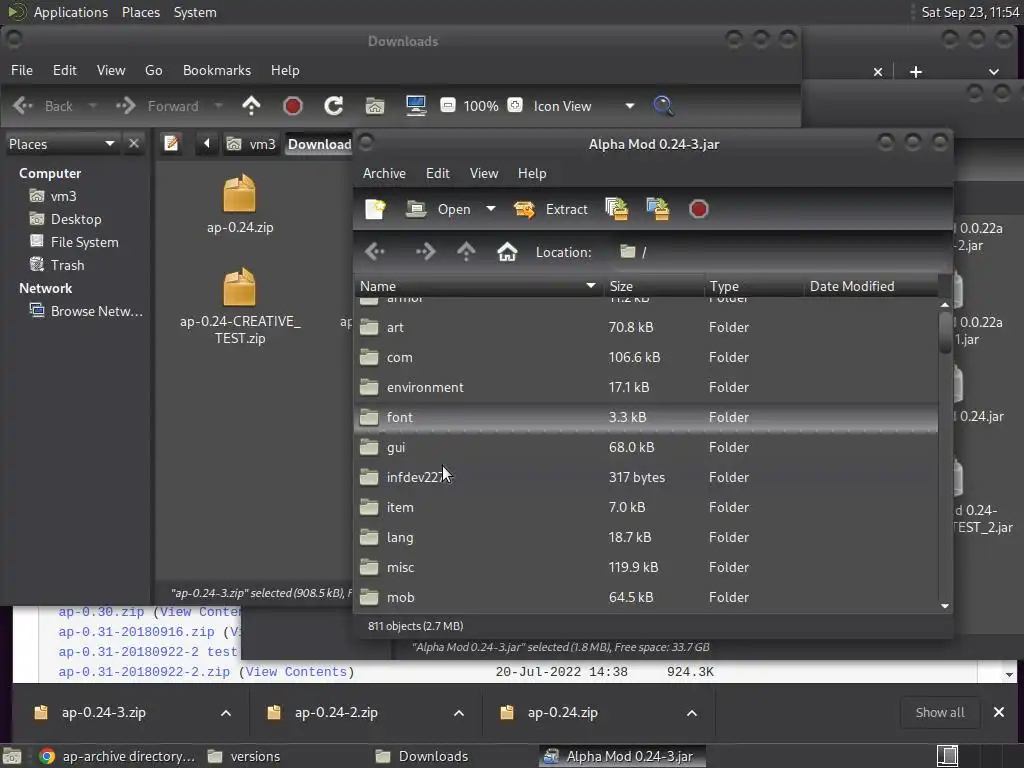Image resolution: width=1024 pixels, height=768 pixels.
Task: Expand options for ap-0.24-2.zip download
Action: (458, 713)
